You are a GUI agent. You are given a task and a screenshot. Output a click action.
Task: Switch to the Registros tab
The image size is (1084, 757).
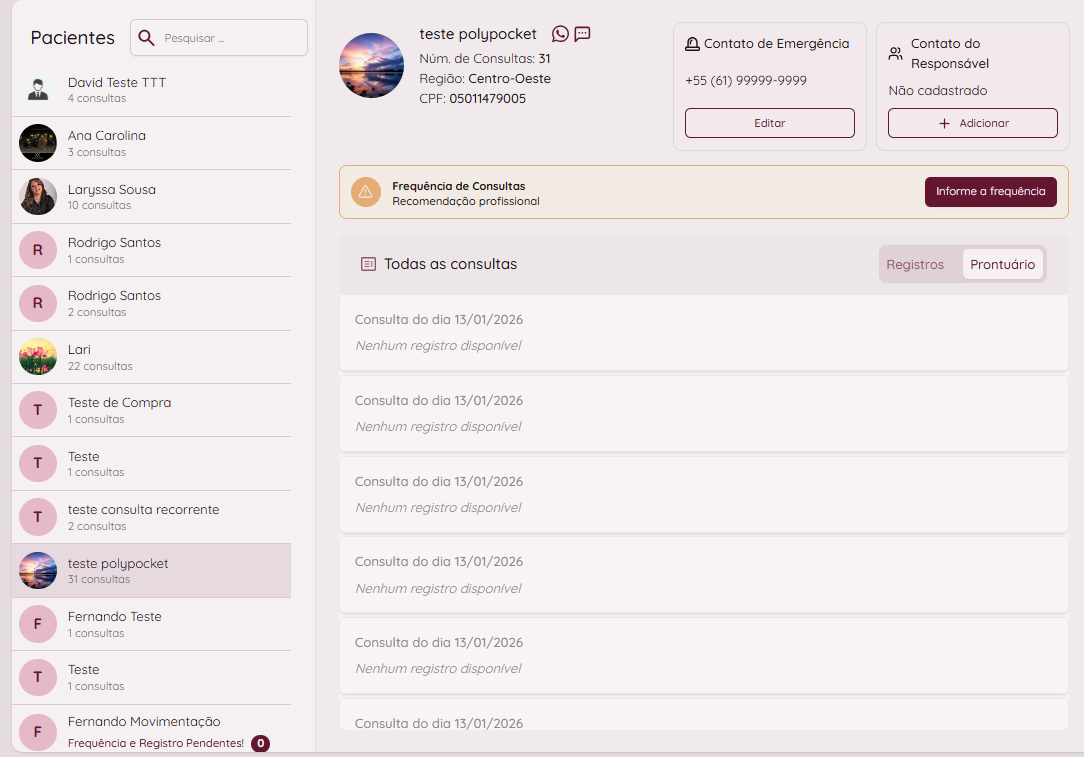point(915,265)
